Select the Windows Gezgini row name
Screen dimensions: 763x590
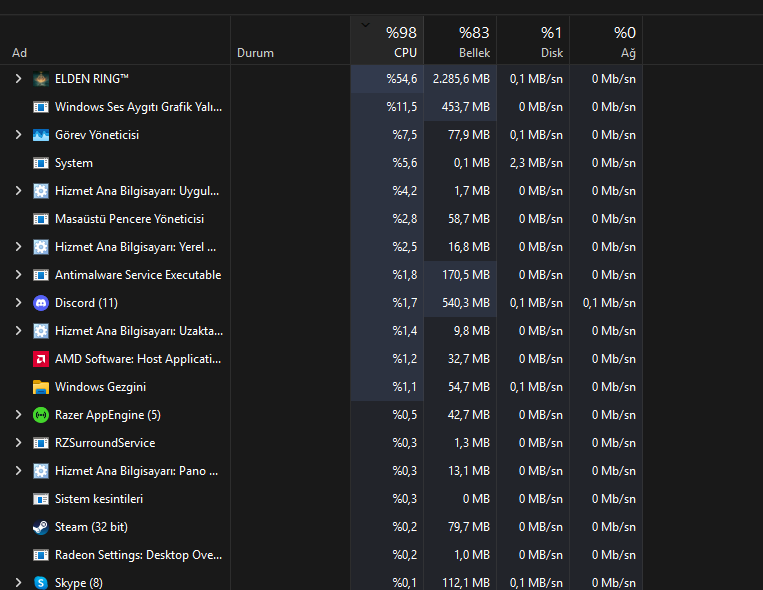[100, 387]
